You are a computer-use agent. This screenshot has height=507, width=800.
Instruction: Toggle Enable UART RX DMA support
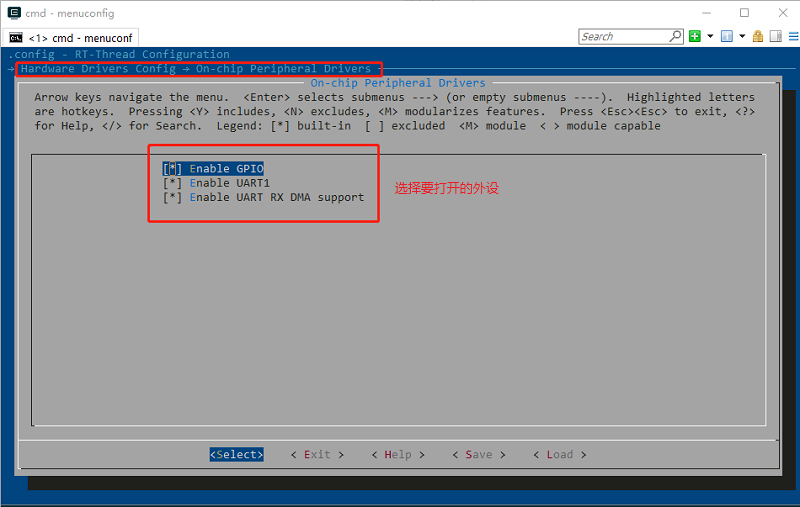(x=170, y=197)
